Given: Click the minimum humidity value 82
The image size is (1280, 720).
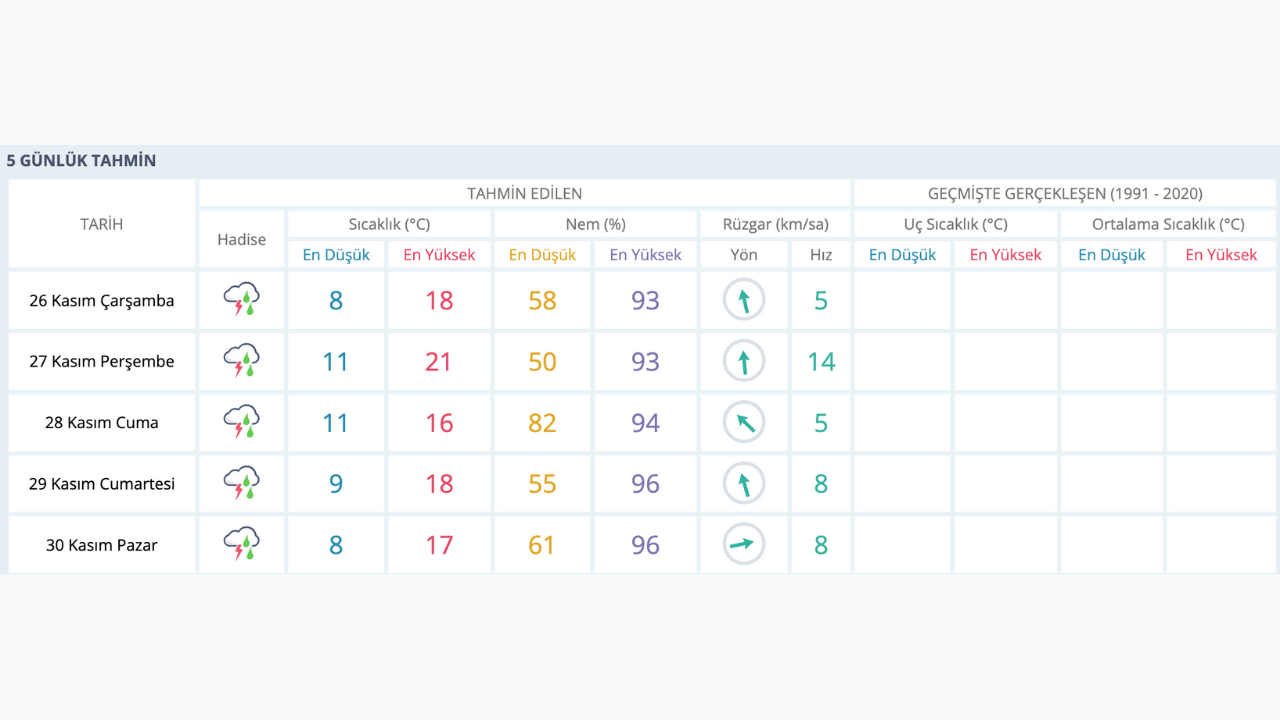Looking at the screenshot, I should pyautogui.click(x=542, y=422).
